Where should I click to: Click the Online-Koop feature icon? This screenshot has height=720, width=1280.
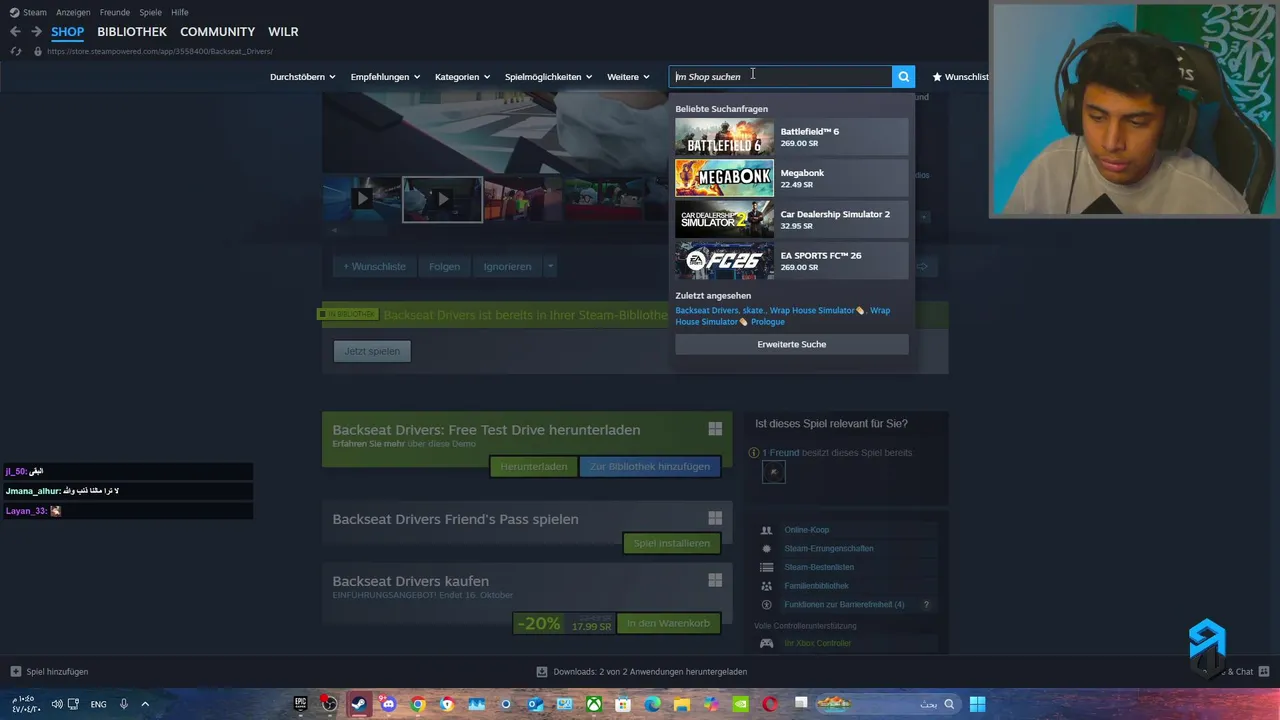pyautogui.click(x=767, y=530)
